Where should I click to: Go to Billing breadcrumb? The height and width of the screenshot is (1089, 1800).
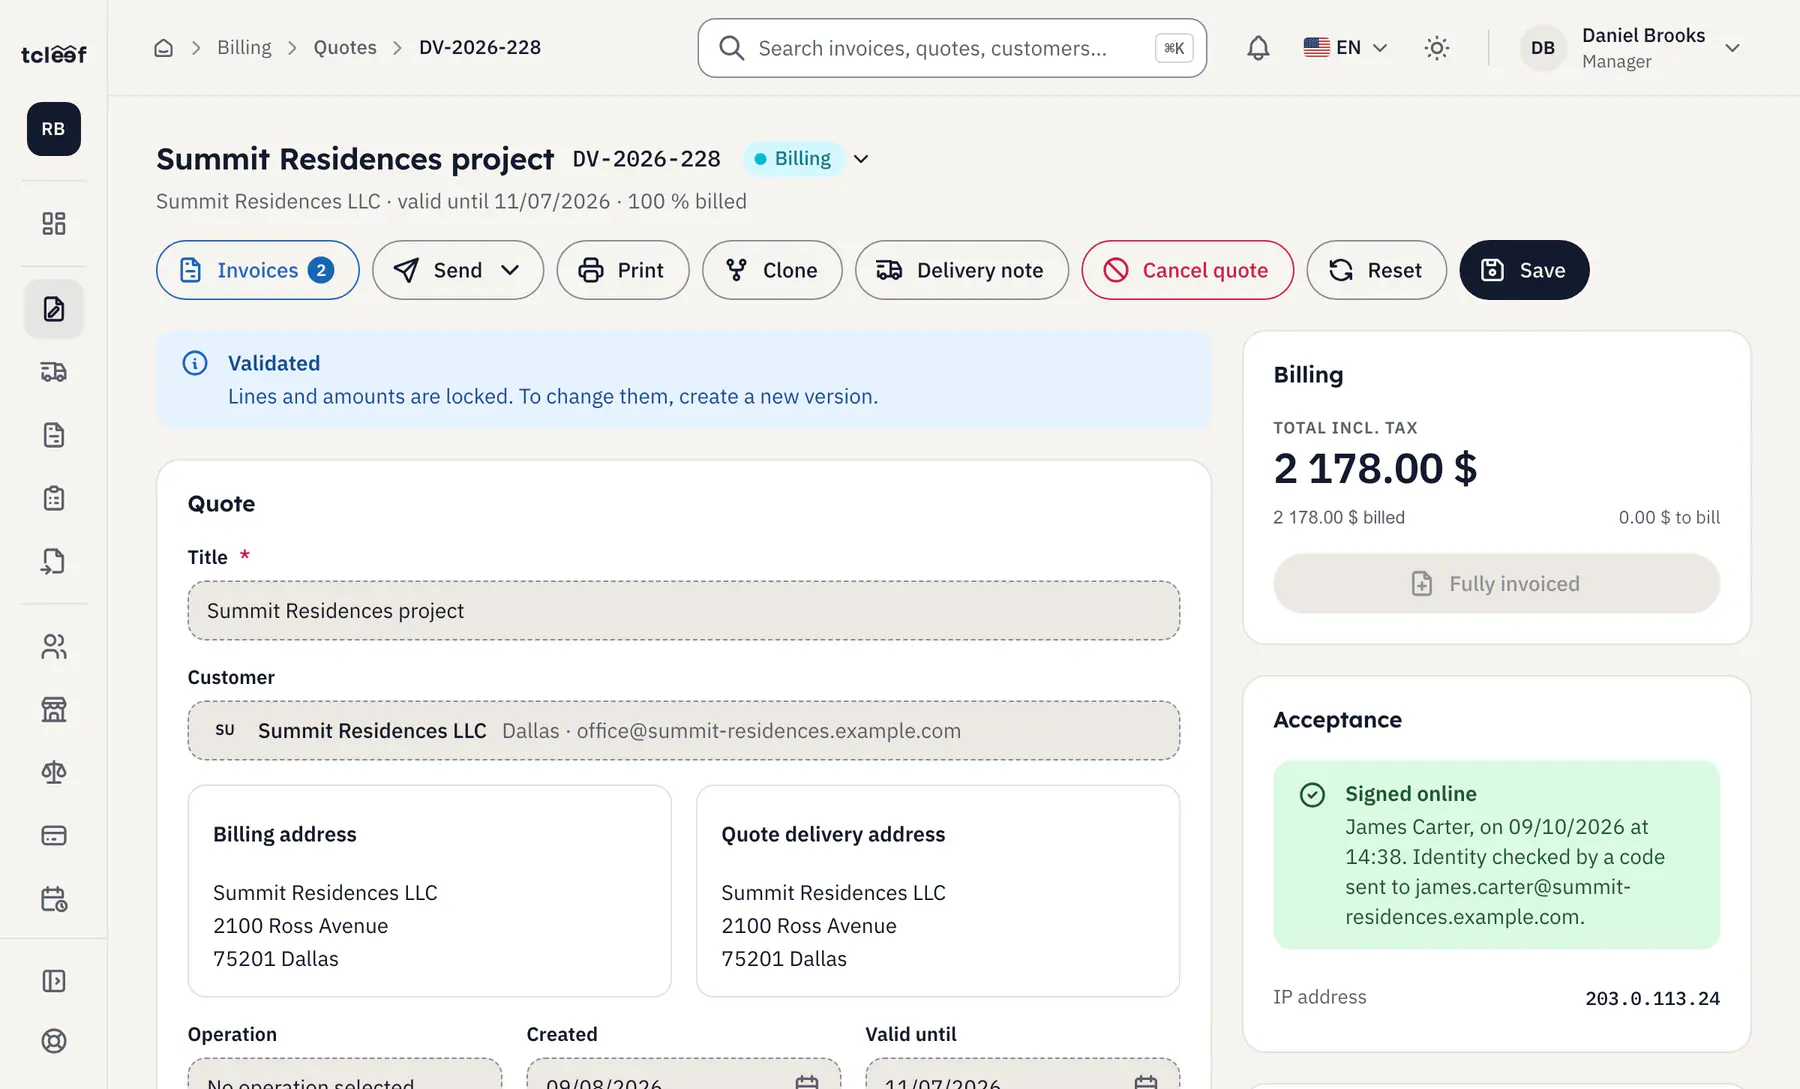click(x=244, y=48)
